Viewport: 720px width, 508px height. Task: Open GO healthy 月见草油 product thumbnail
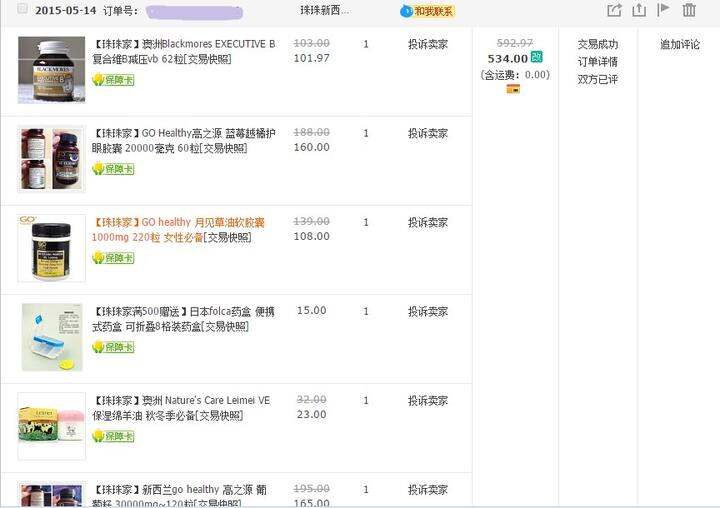click(51, 248)
